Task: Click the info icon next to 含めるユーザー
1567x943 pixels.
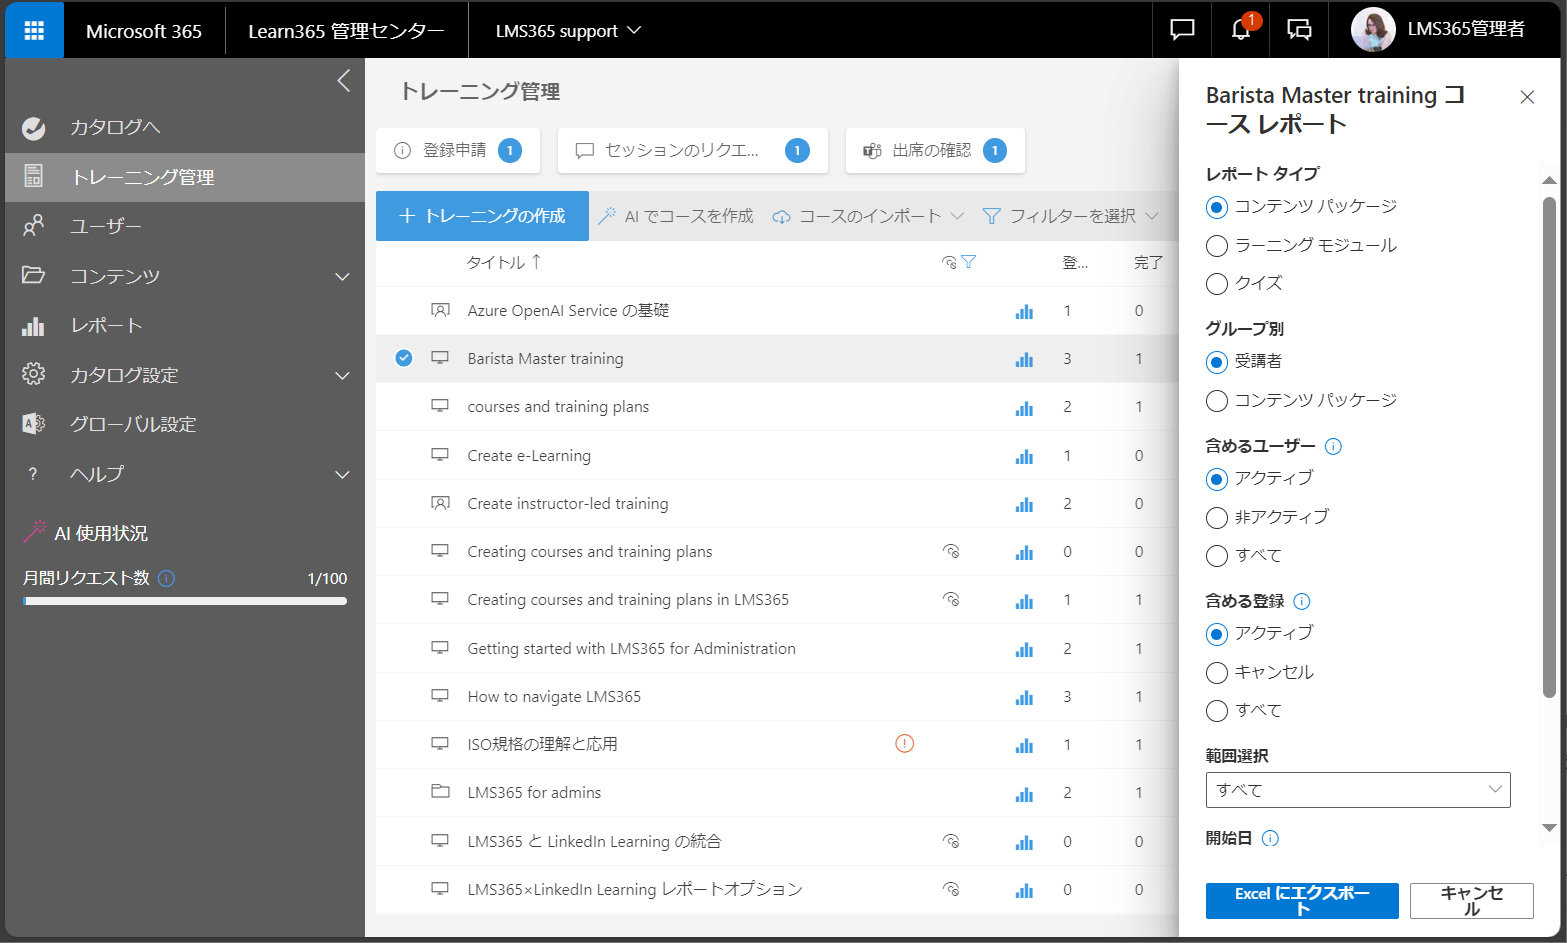Action: pyautogui.click(x=1333, y=446)
